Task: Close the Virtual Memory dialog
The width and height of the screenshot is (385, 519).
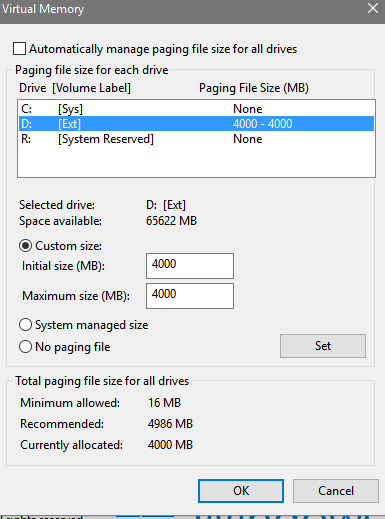Action: coord(373,8)
